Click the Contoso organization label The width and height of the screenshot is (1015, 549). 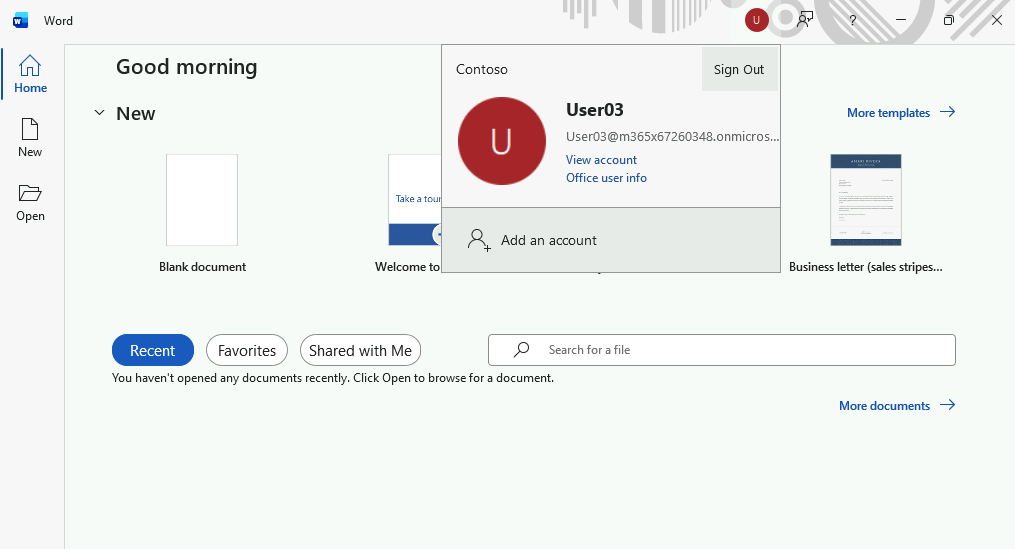point(482,69)
